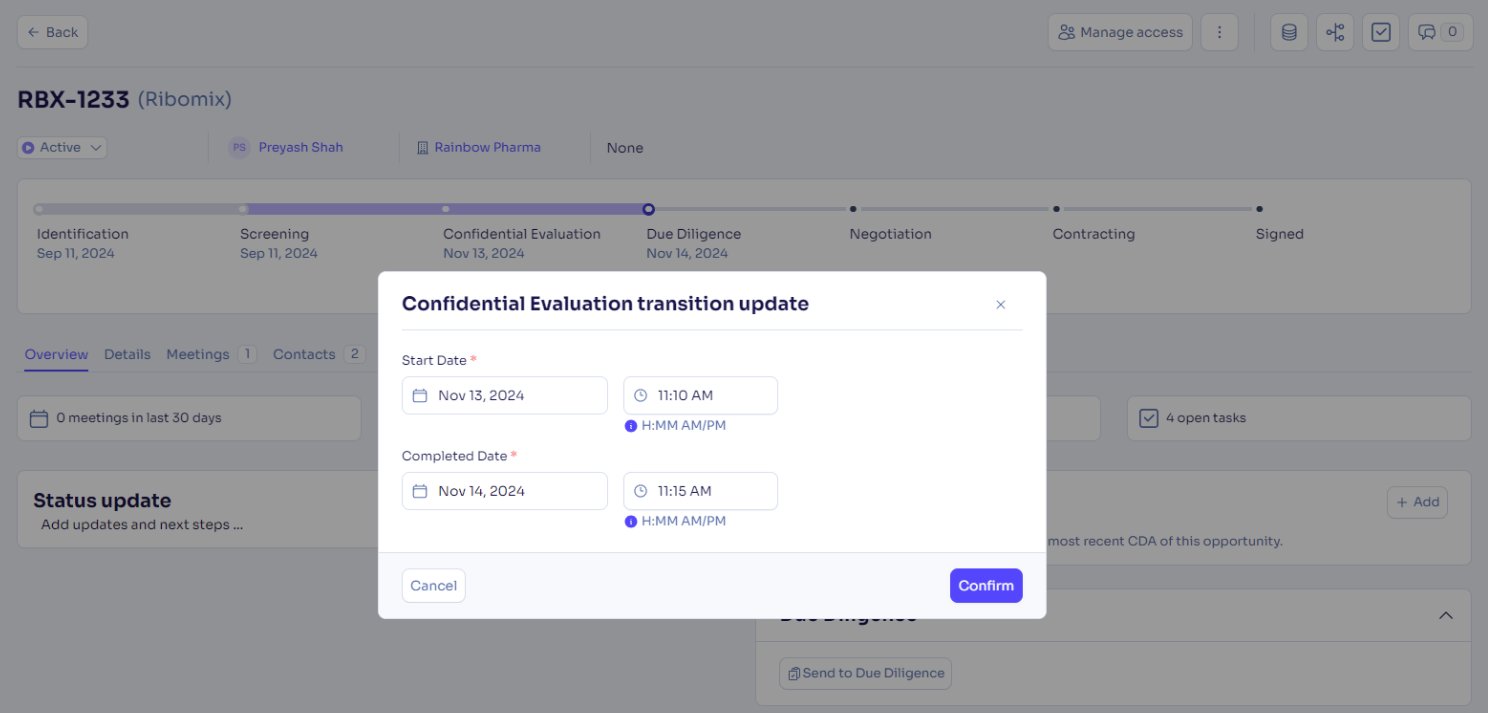Edit the 11:15 AM time field

(x=701, y=491)
